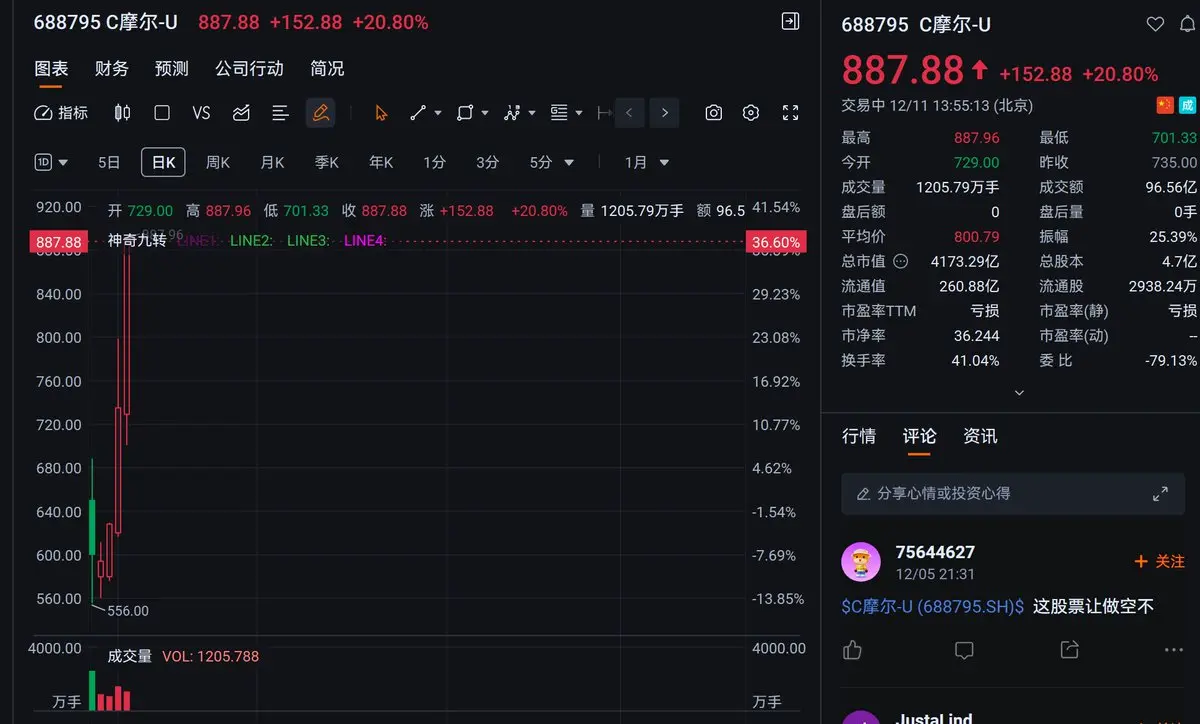Select the candlestick chart type icon
The height and width of the screenshot is (724, 1200).
tap(122, 113)
